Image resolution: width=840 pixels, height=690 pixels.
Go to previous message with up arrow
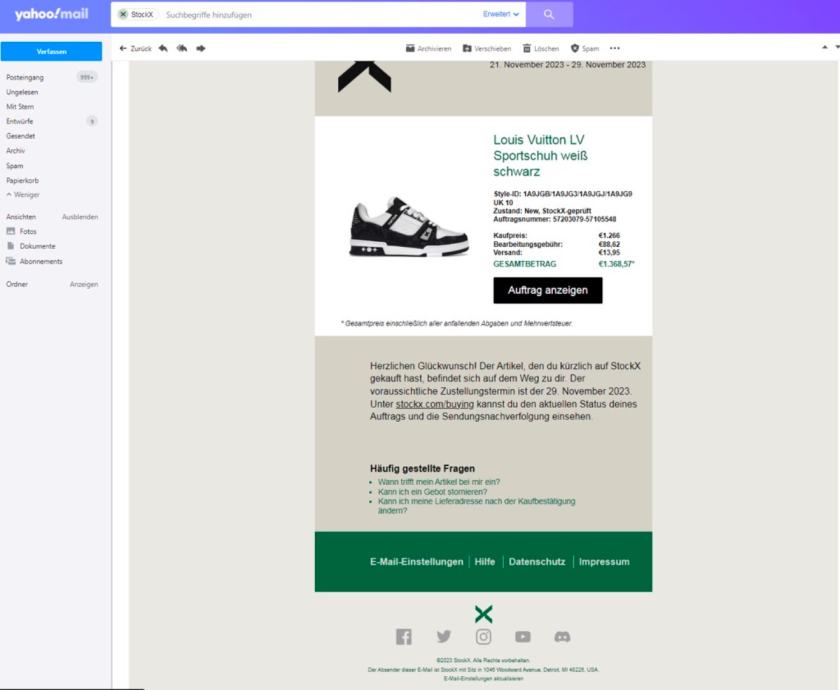coord(824,48)
